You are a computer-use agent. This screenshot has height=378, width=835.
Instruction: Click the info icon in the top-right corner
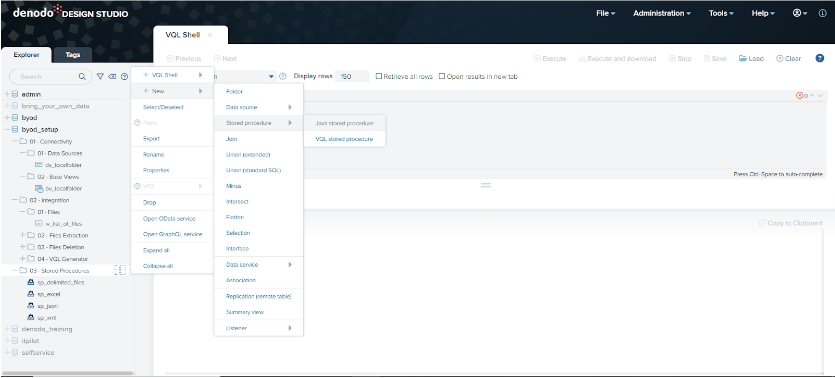(823, 13)
